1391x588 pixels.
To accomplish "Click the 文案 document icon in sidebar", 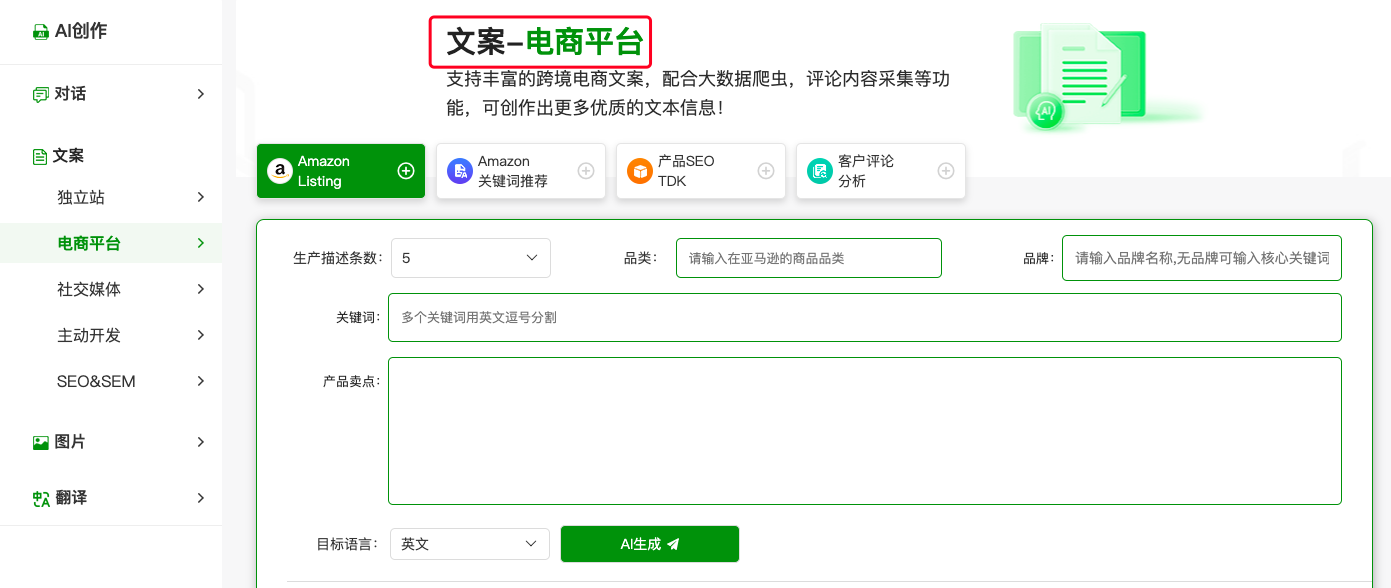I will (x=40, y=156).
